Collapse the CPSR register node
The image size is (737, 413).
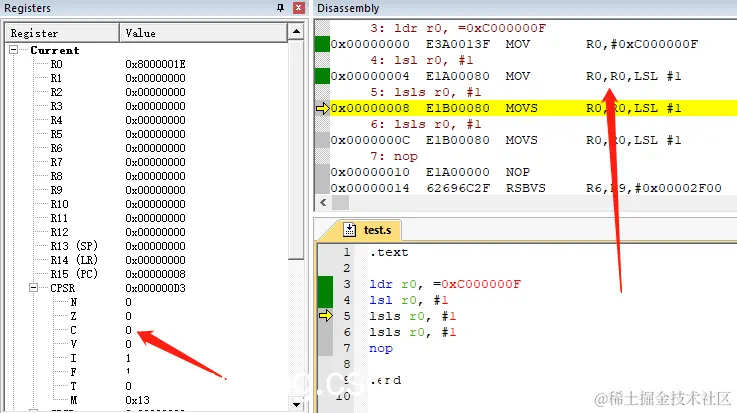[x=33, y=287]
